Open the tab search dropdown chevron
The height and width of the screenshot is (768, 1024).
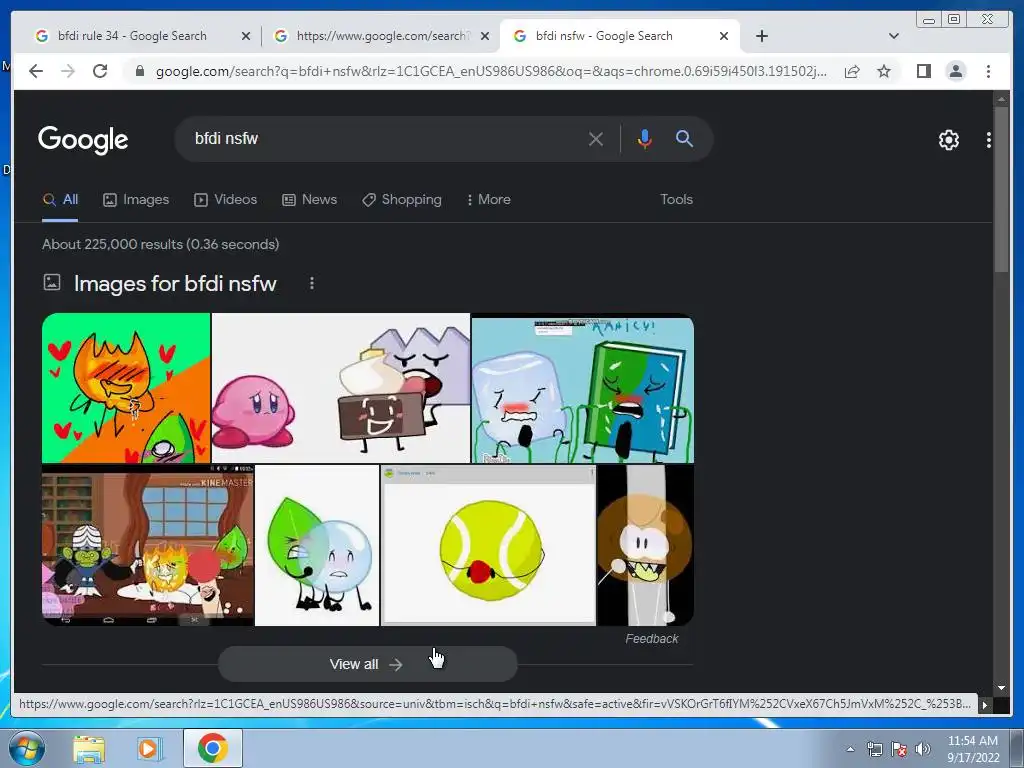[894, 36]
